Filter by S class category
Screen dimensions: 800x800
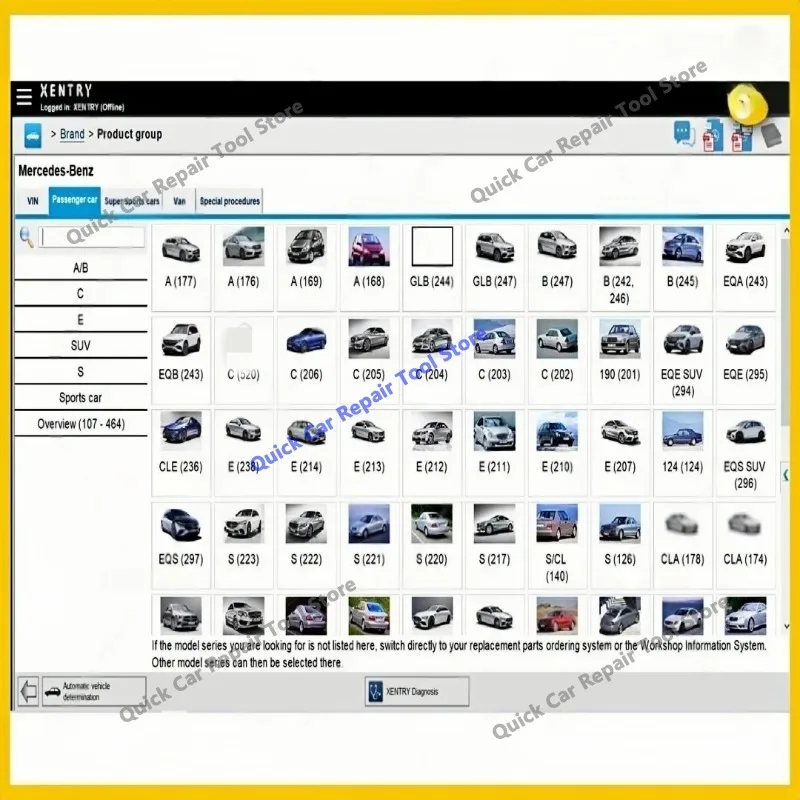[x=81, y=371]
